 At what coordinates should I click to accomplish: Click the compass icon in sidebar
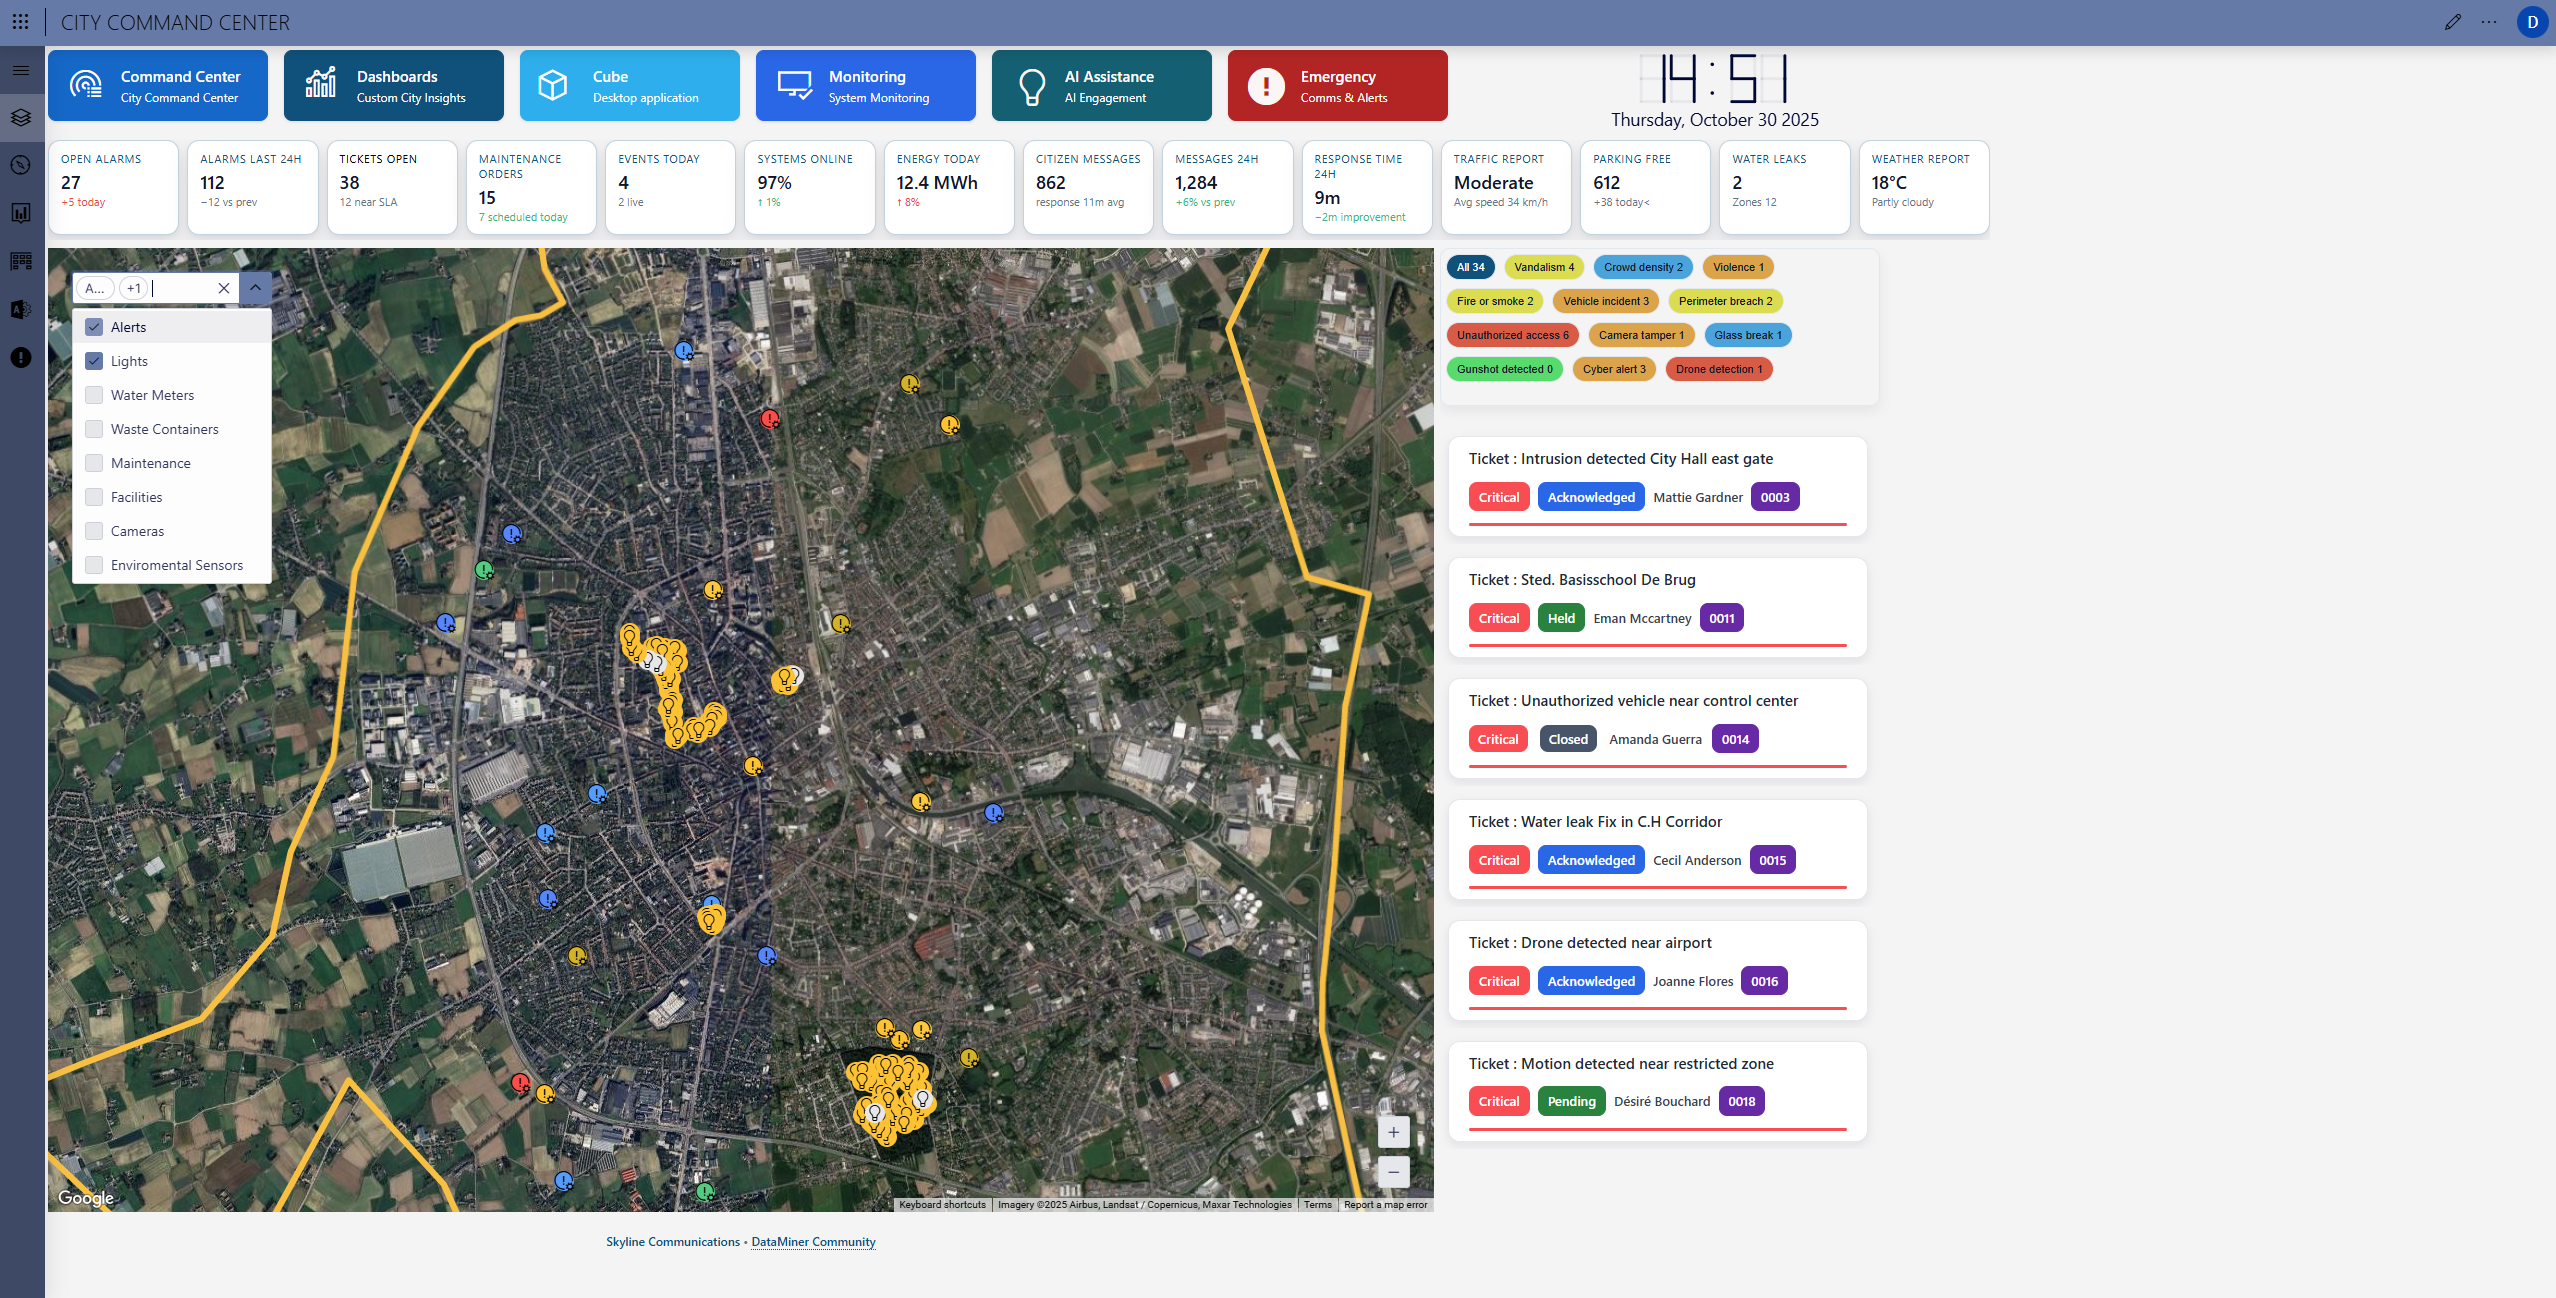point(21,165)
